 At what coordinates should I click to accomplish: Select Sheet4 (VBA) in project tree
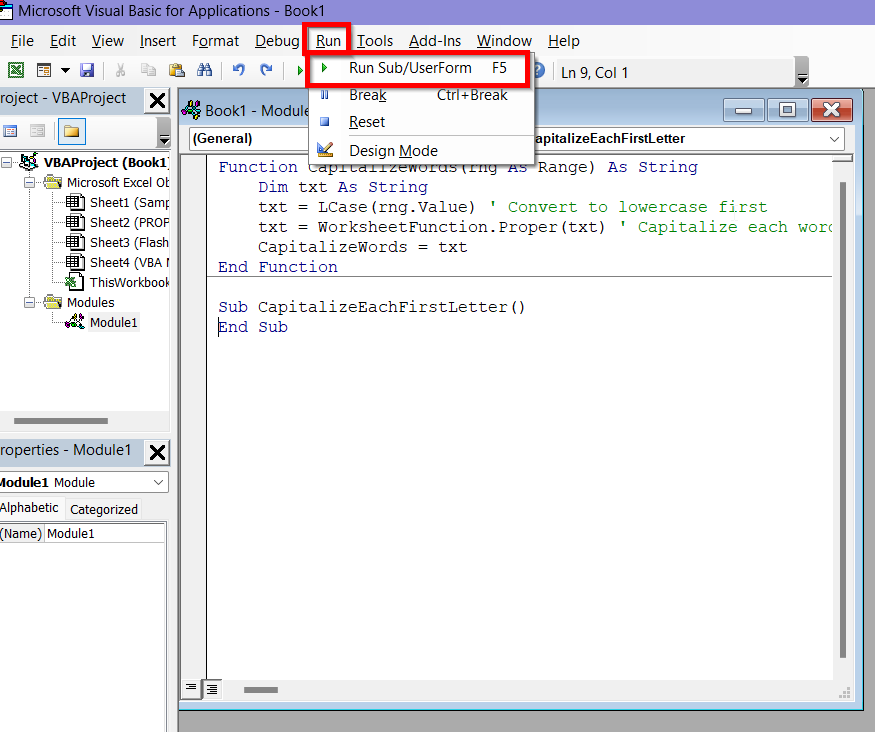[129, 262]
